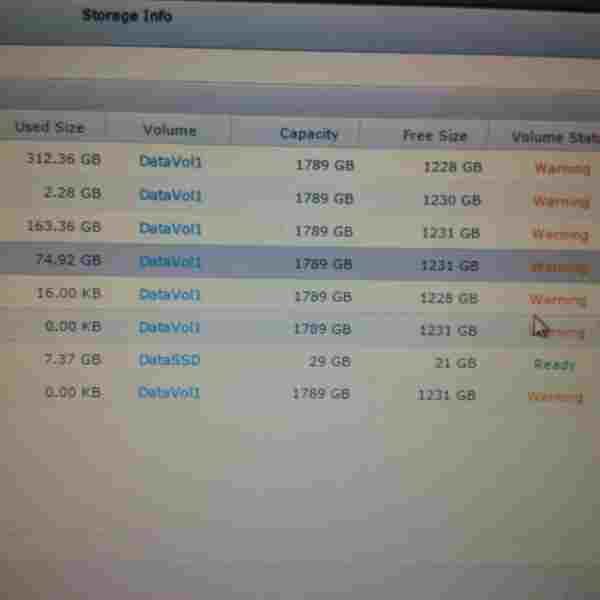The width and height of the screenshot is (600, 600).
Task: Click Warning status in the 2.28 GB row
Action: tap(560, 201)
